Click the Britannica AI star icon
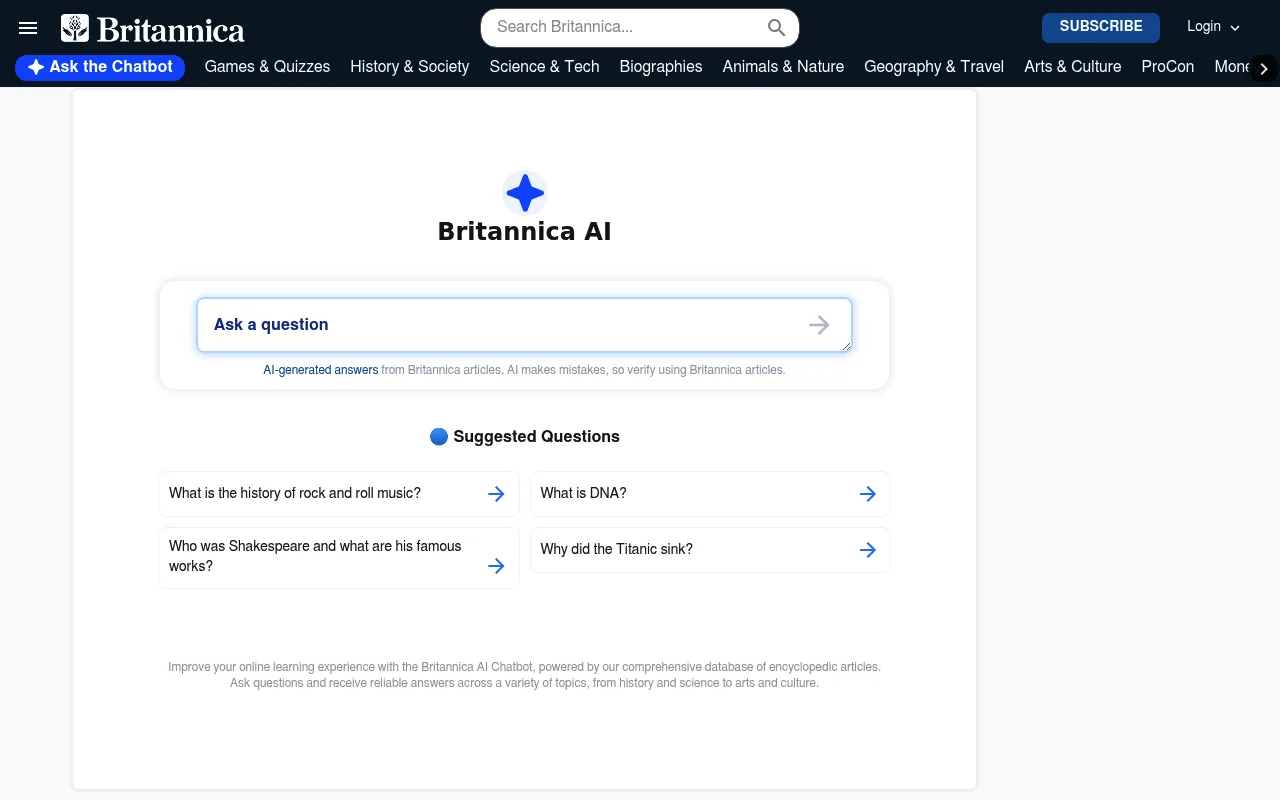 [524, 193]
